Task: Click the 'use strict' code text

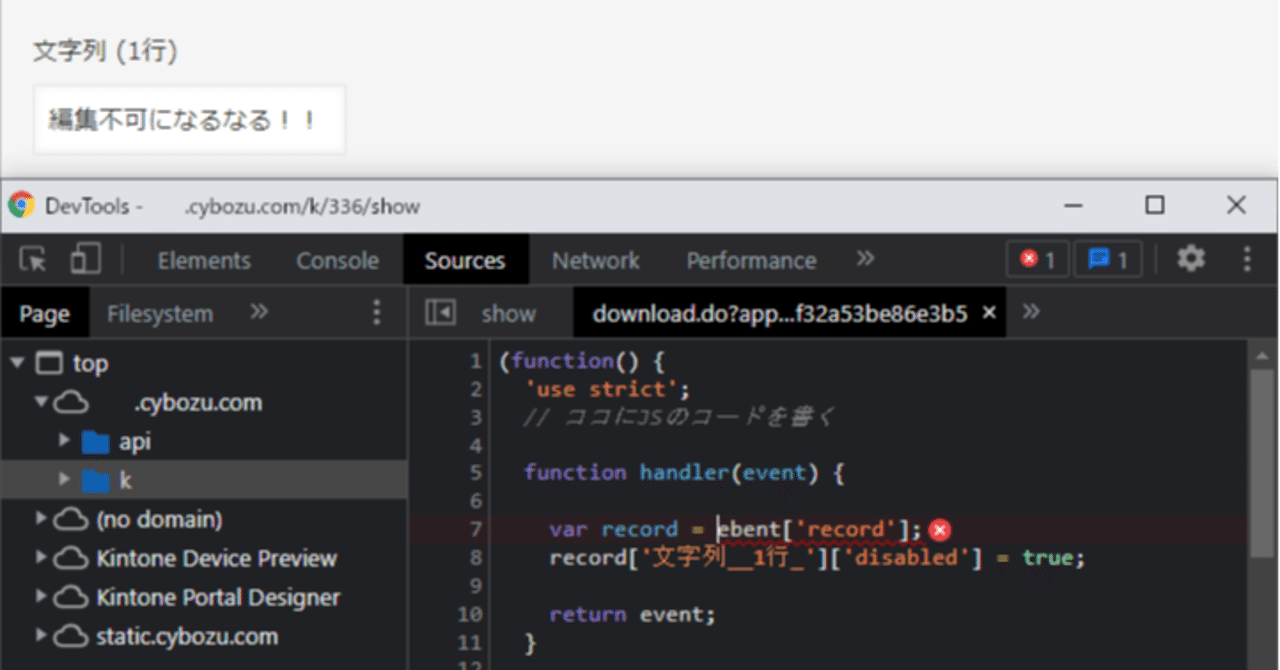Action: (x=607, y=389)
